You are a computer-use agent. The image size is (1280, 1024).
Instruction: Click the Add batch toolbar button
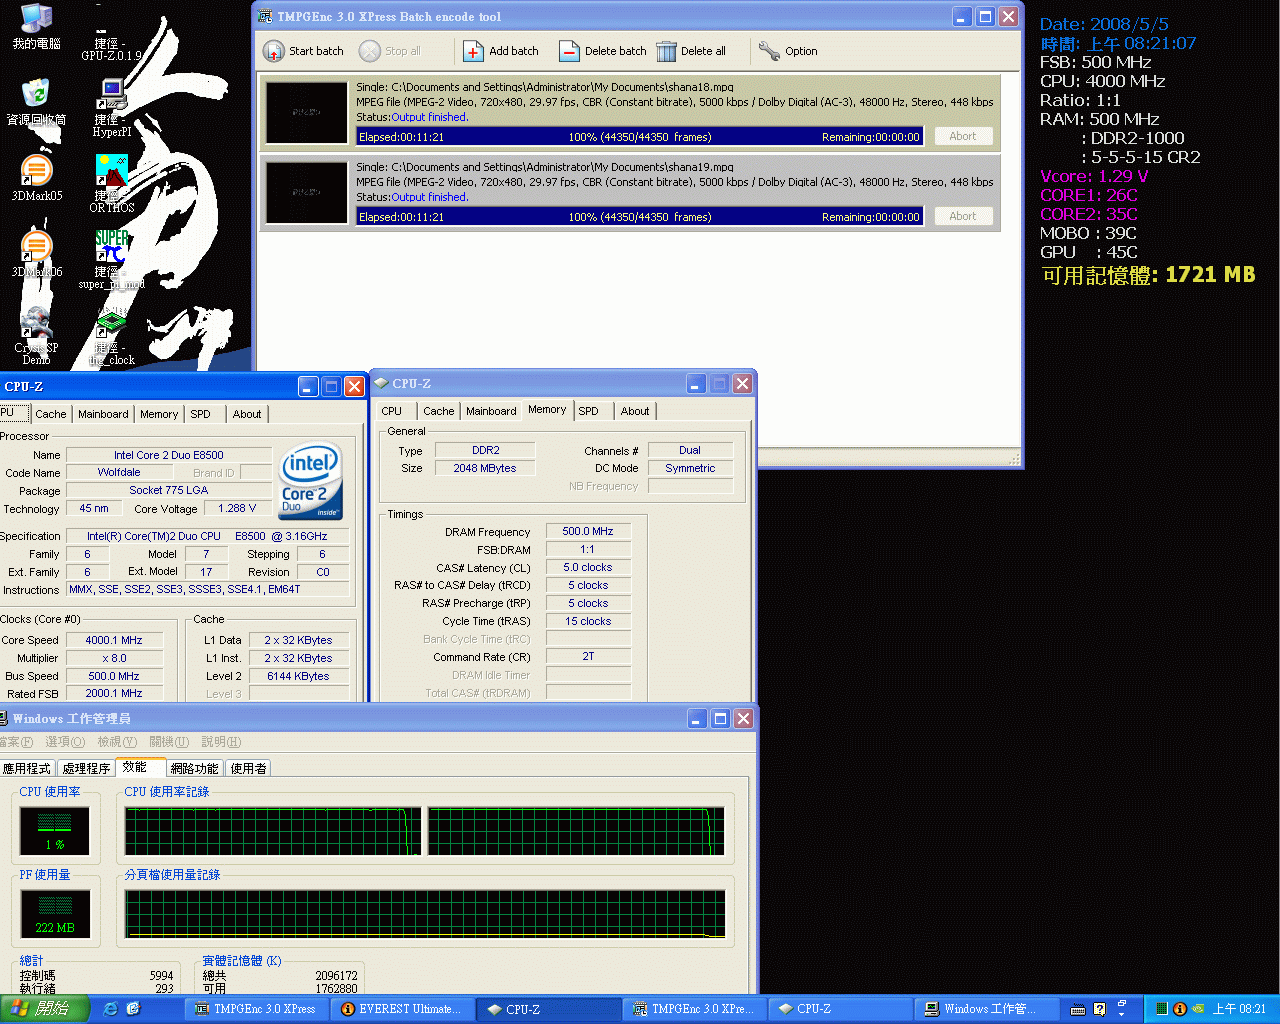tap(501, 51)
